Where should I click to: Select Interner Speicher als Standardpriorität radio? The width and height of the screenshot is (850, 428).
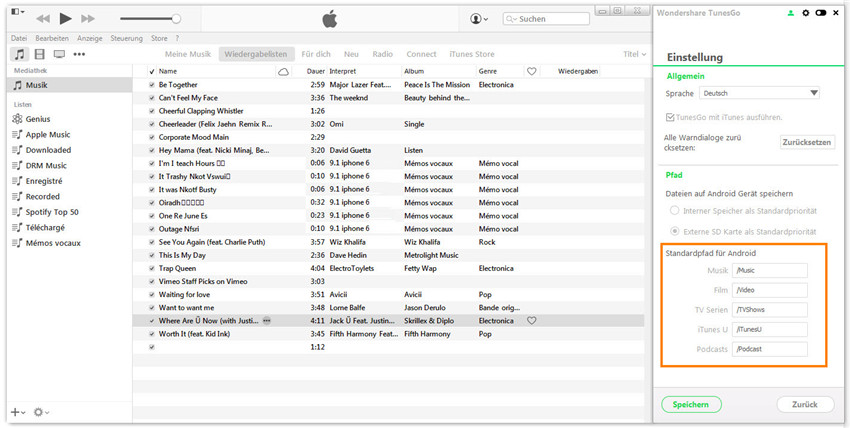(x=674, y=211)
